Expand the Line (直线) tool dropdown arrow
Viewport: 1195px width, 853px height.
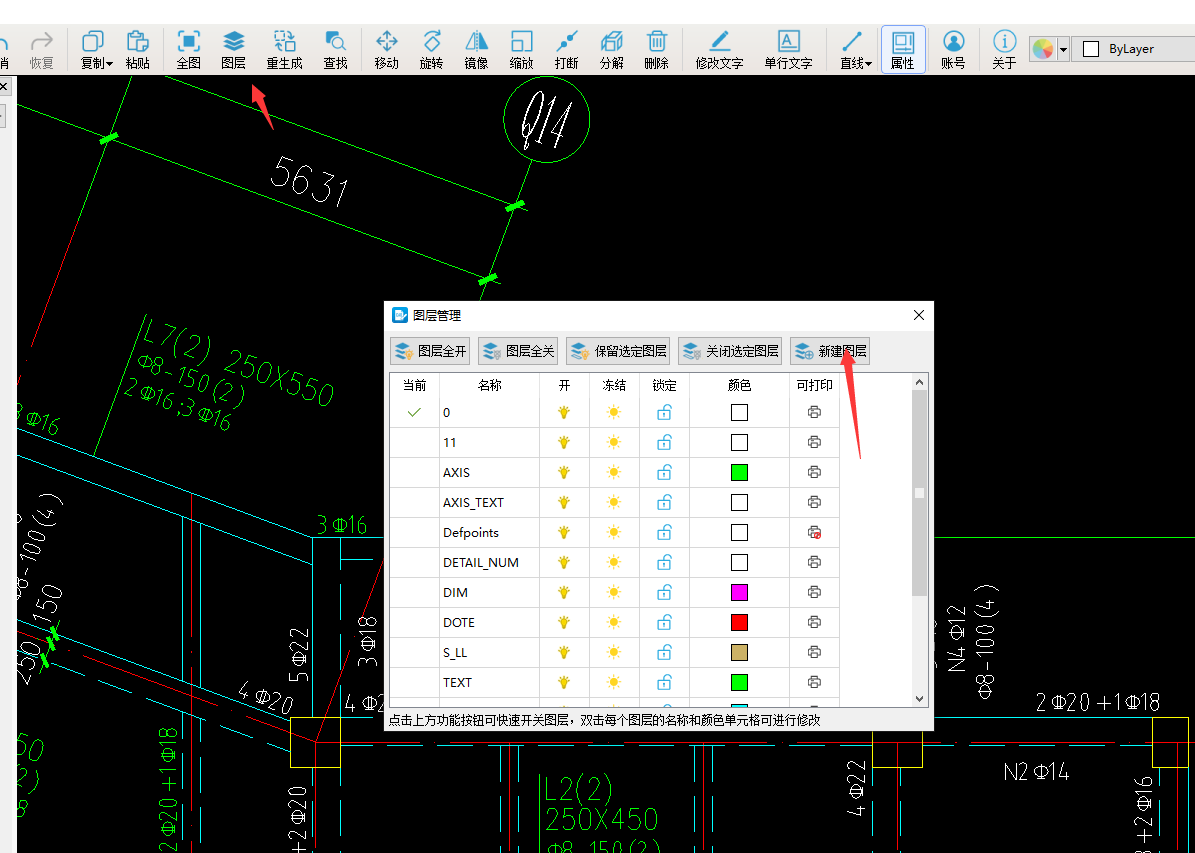click(869, 64)
